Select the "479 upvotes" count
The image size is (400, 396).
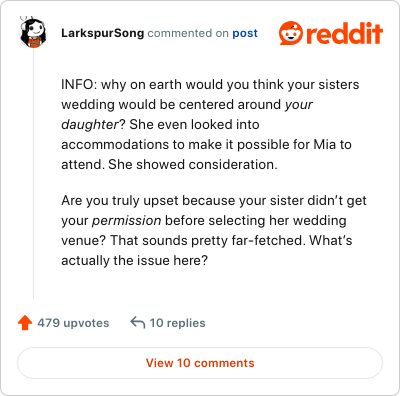point(73,323)
